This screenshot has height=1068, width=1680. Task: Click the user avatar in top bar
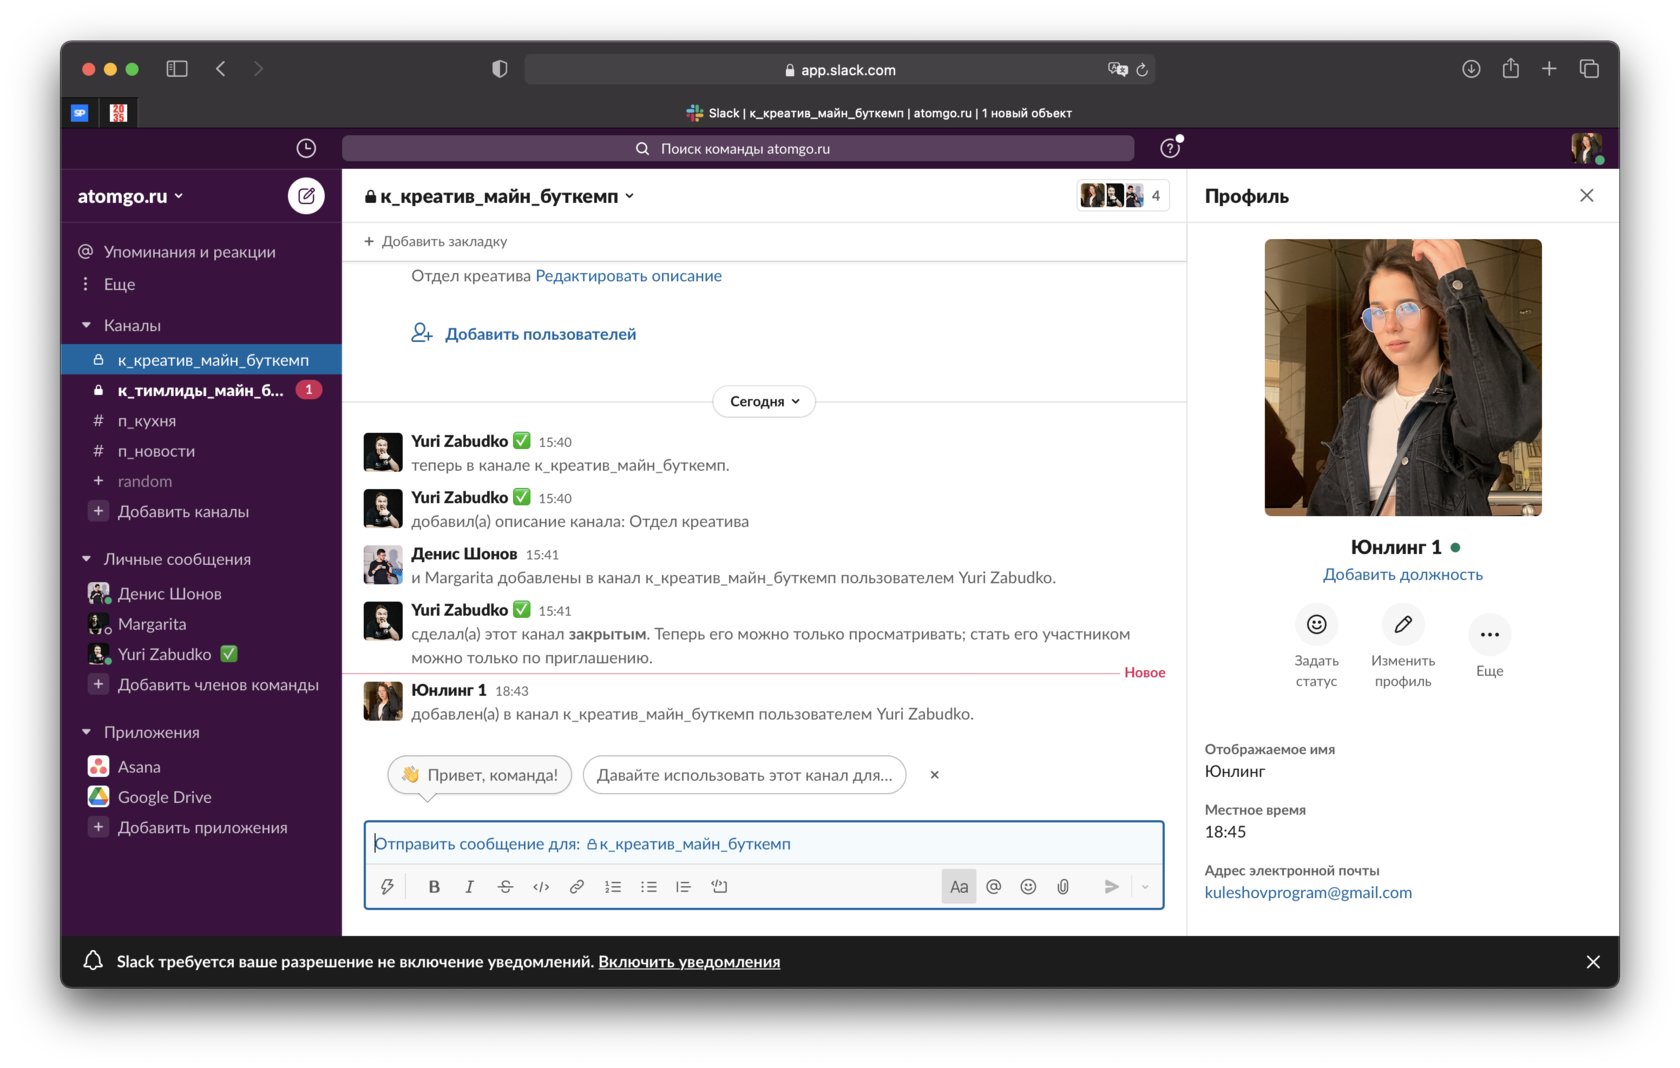pyautogui.click(x=1586, y=148)
